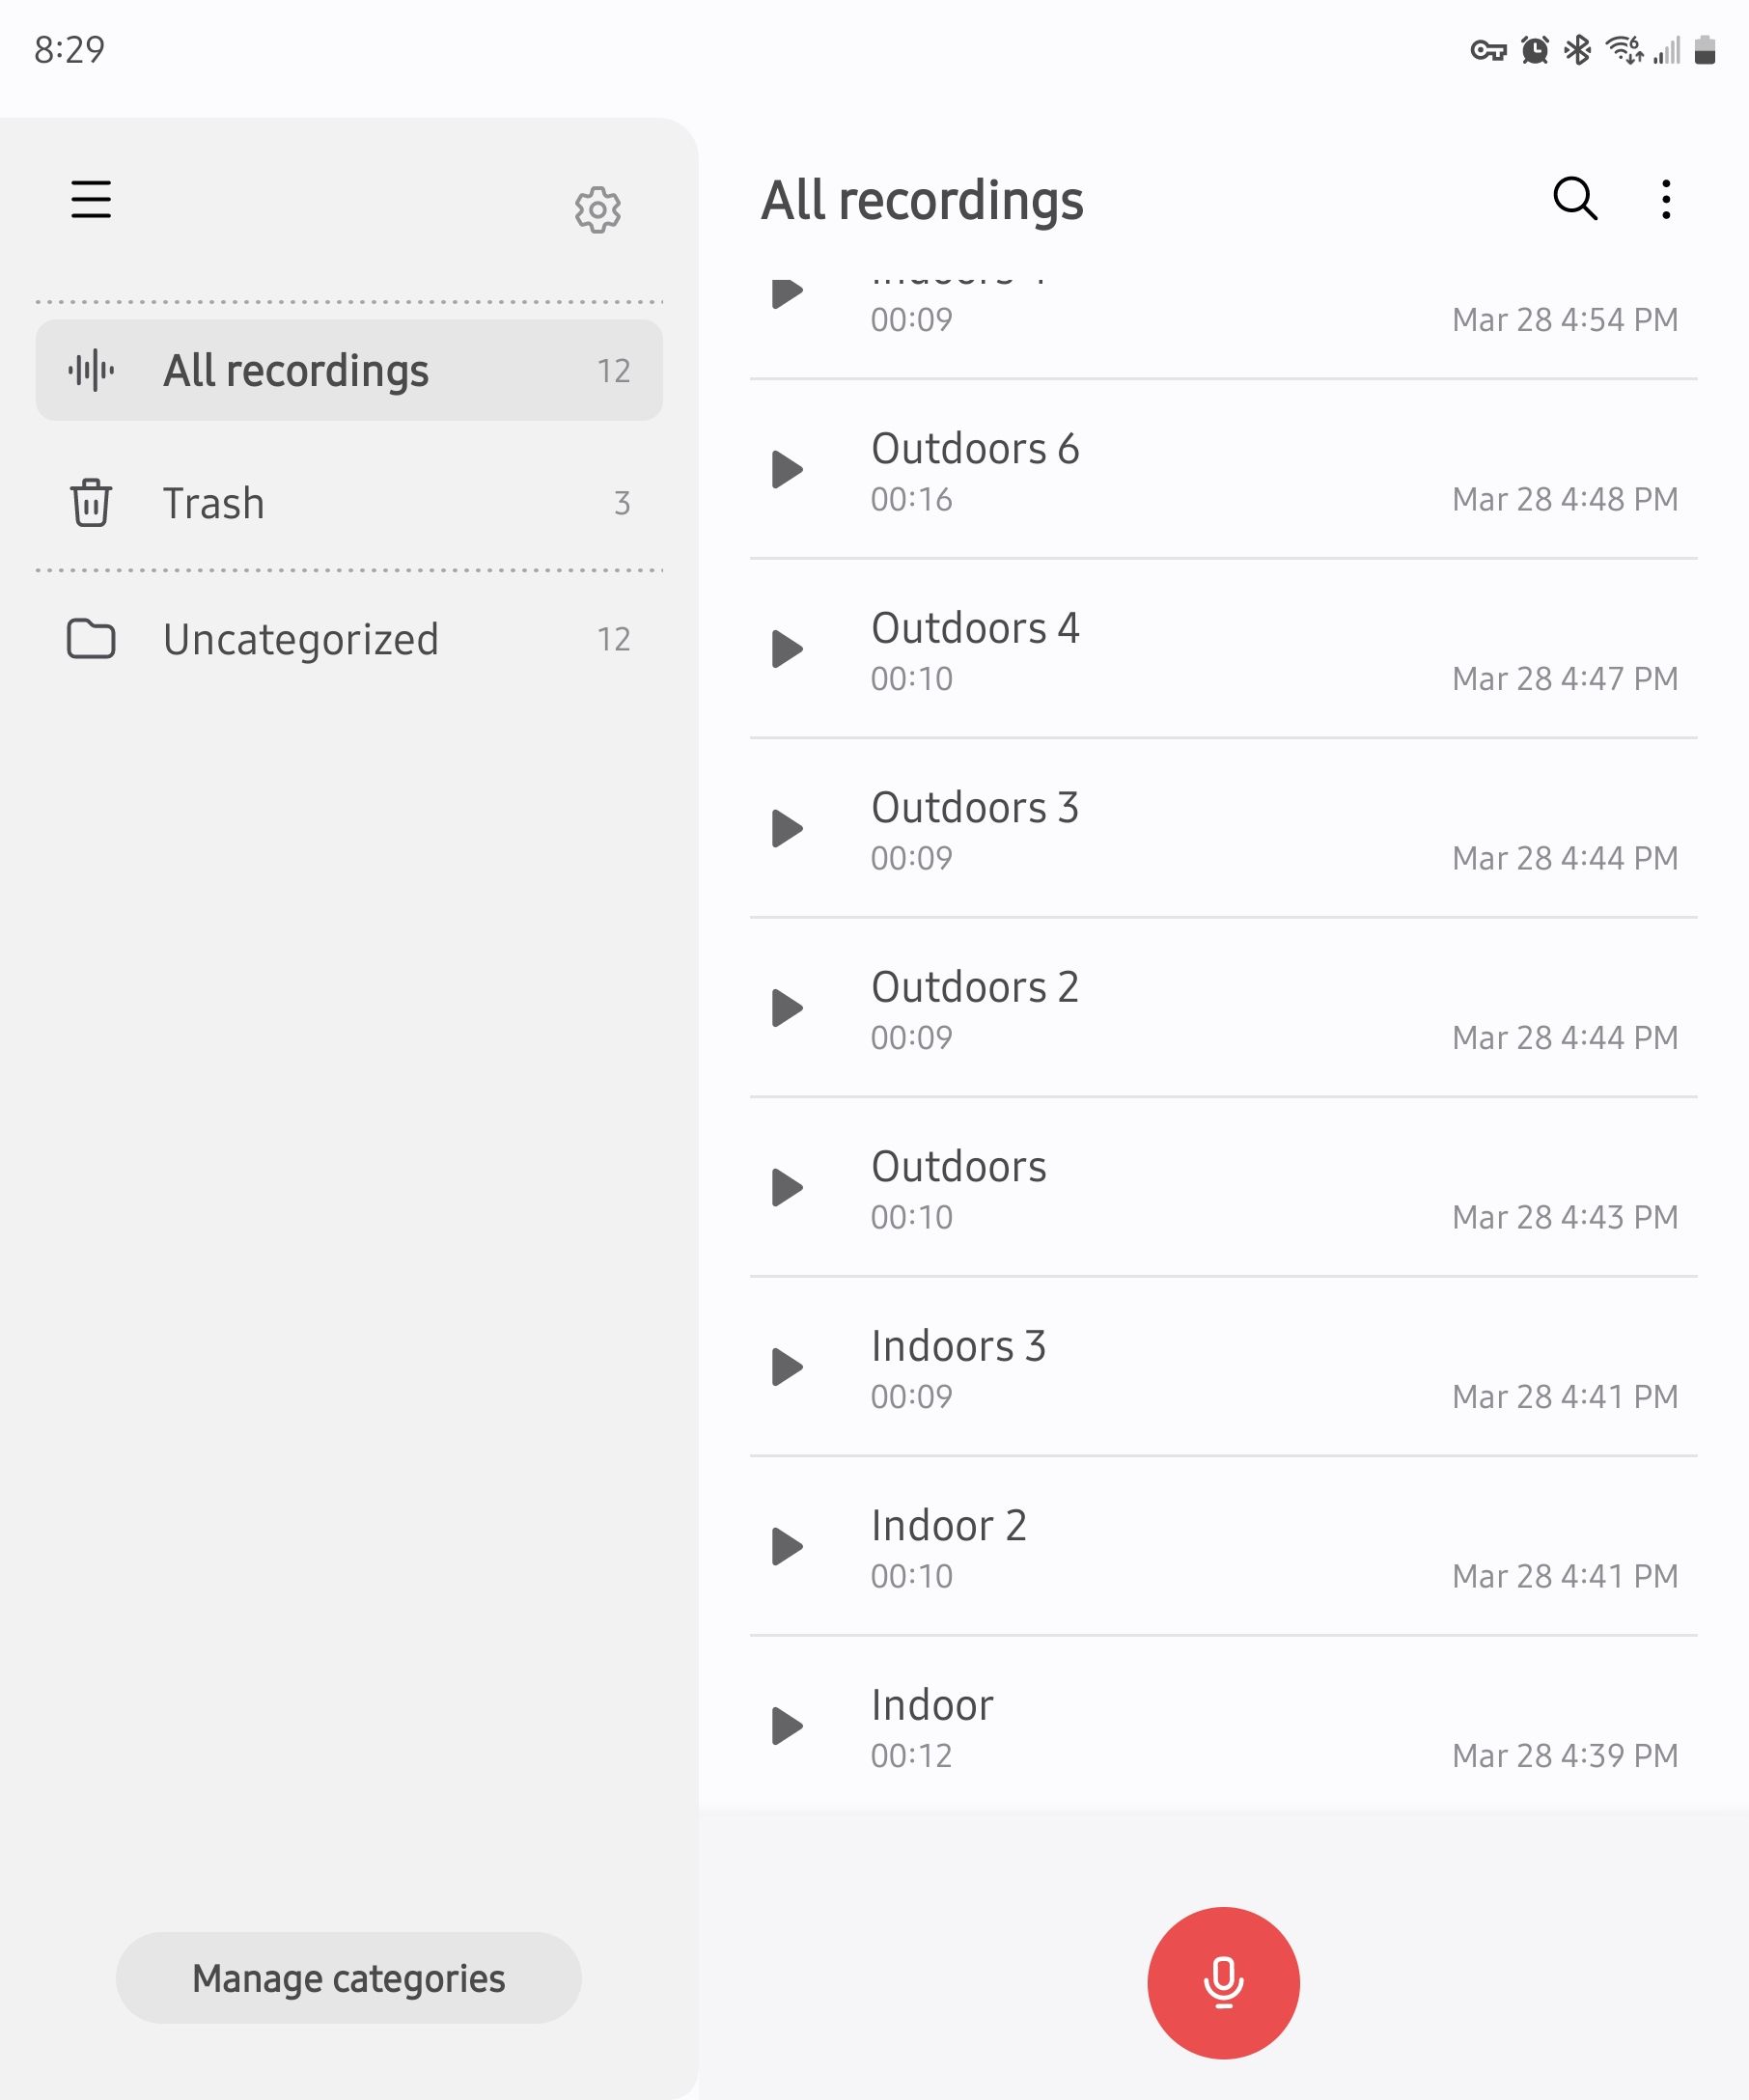Viewport: 1749px width, 2100px height.
Task: Open the Outdoors recording entry
Action: coord(1223,1188)
